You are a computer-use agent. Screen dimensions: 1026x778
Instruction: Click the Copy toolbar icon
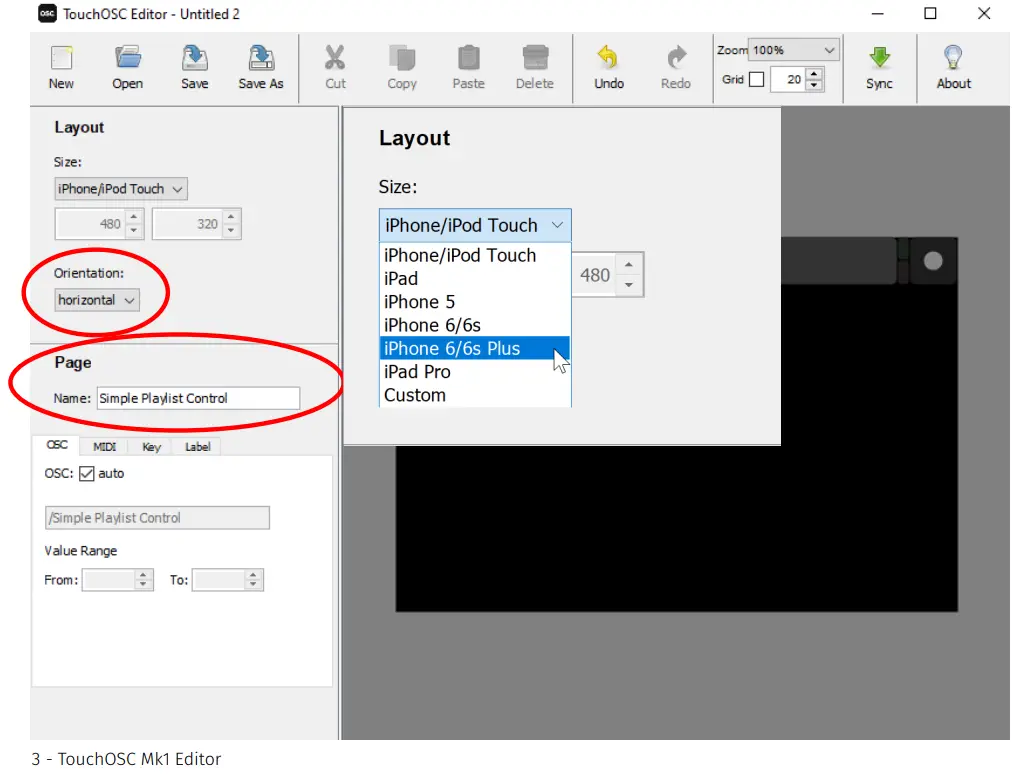coord(402,58)
